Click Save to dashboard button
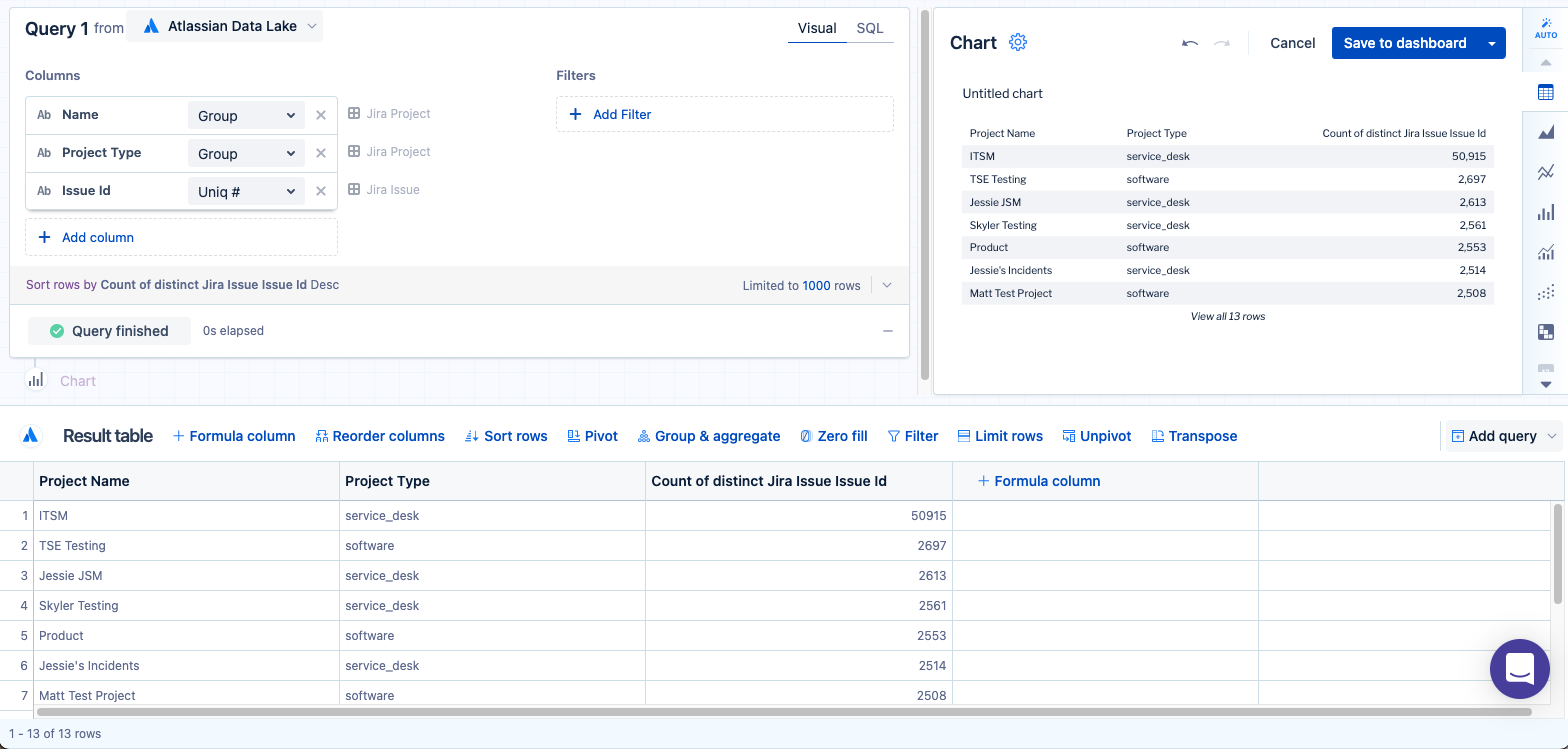 point(1405,43)
